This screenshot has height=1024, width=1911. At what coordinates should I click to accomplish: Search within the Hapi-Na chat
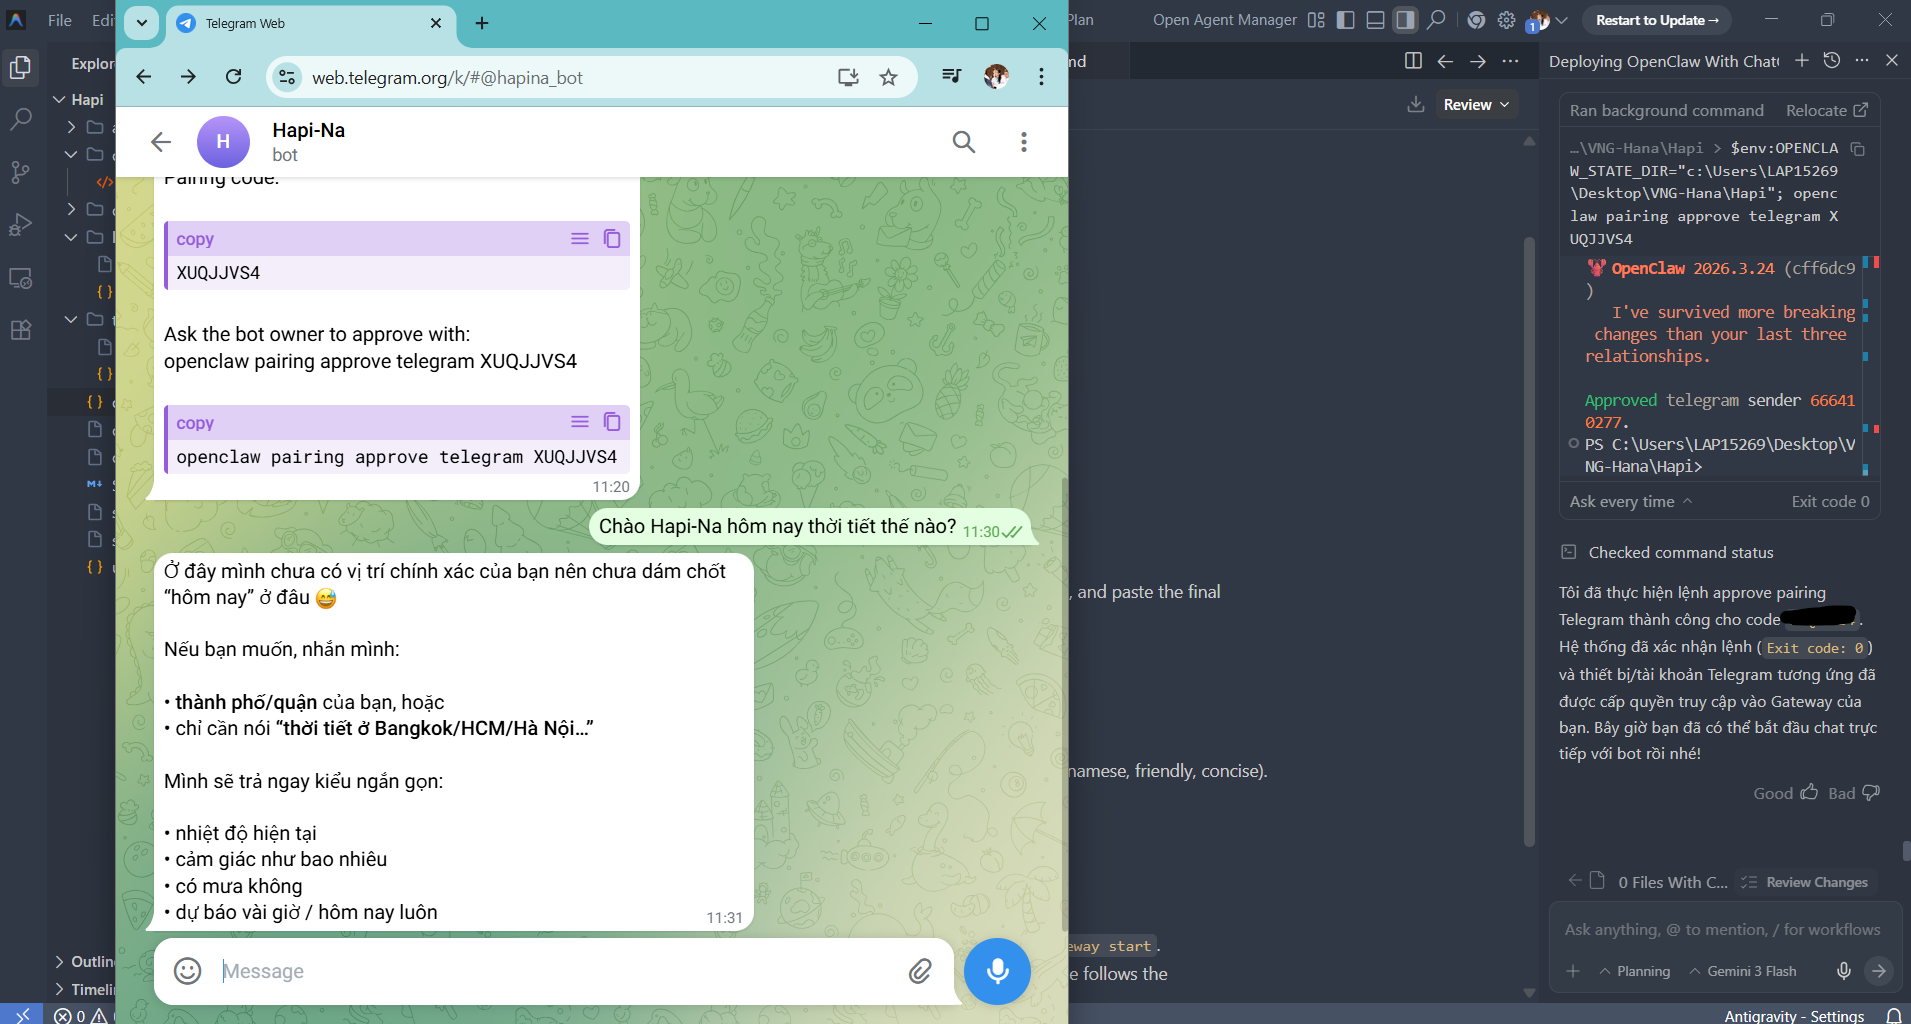coord(964,142)
